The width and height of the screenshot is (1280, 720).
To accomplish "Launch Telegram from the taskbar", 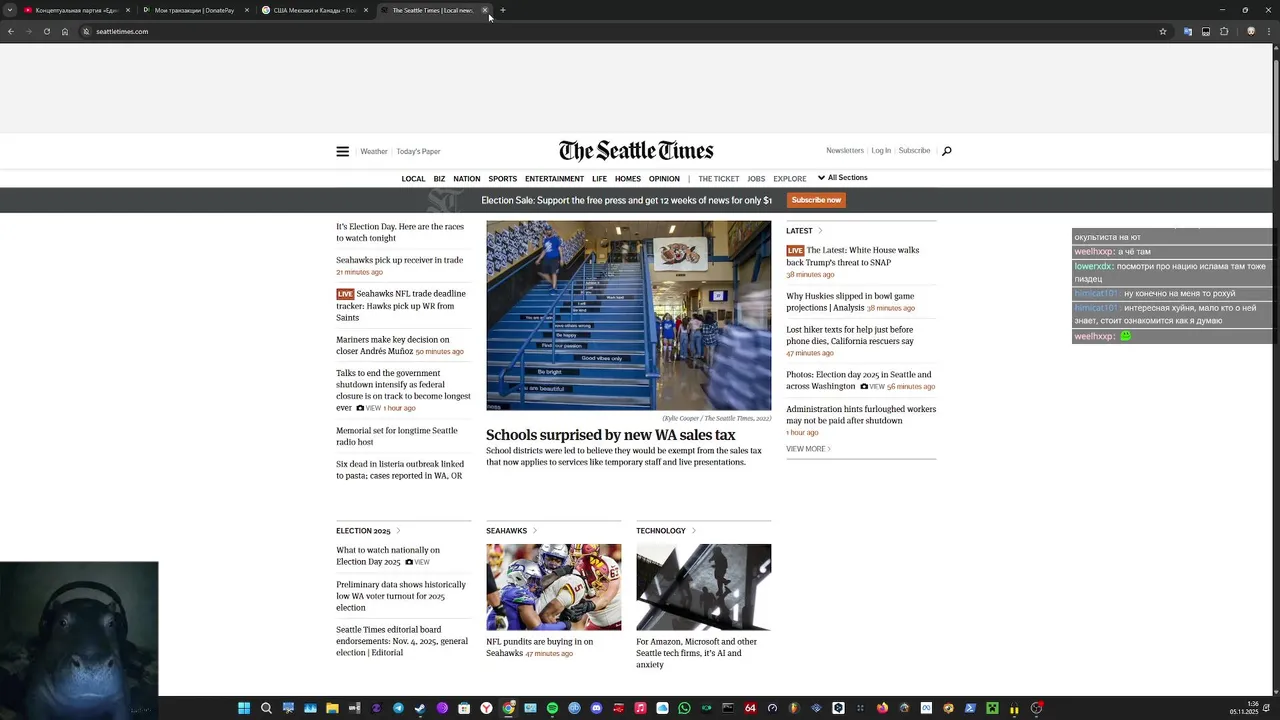I will point(398,708).
